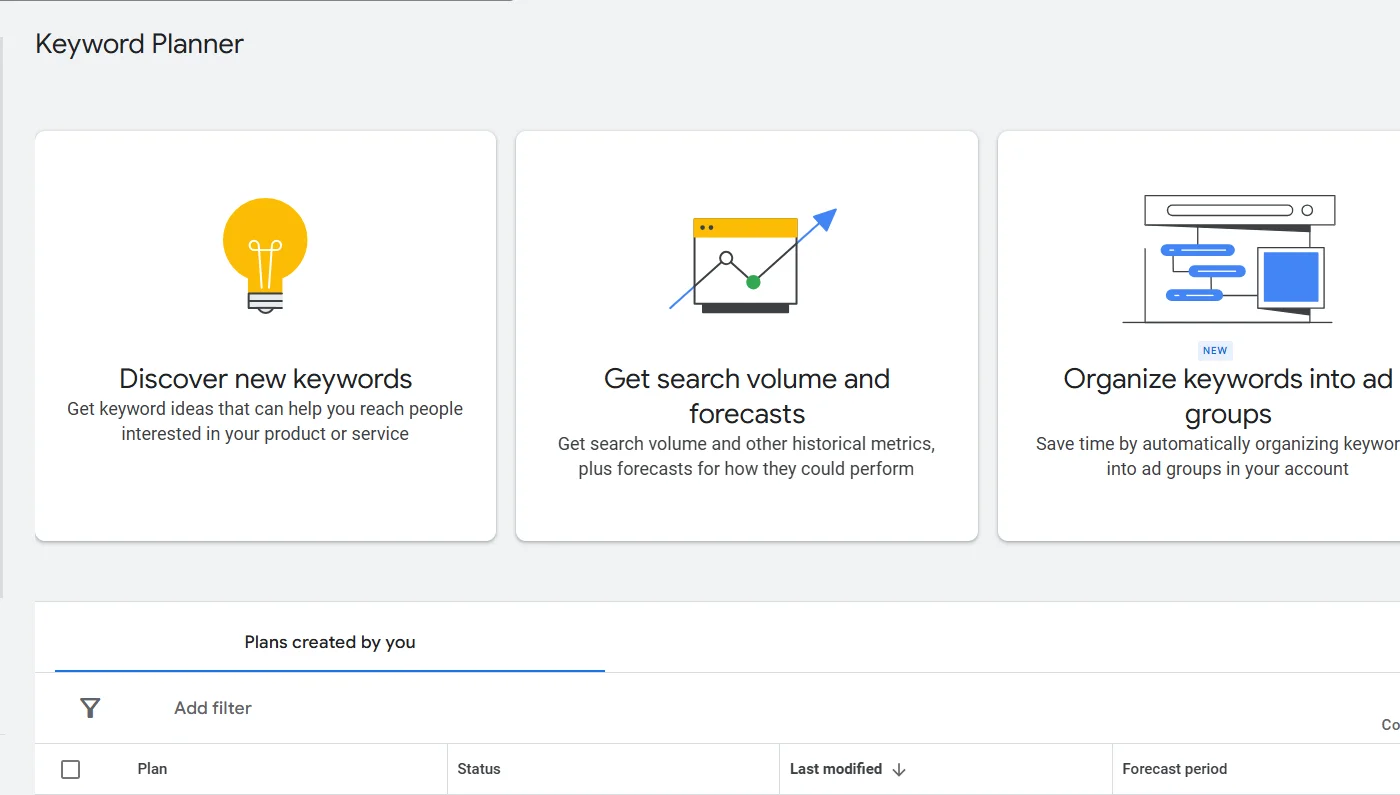Sort by the Status column header
This screenshot has height=795, width=1400.
coord(479,769)
